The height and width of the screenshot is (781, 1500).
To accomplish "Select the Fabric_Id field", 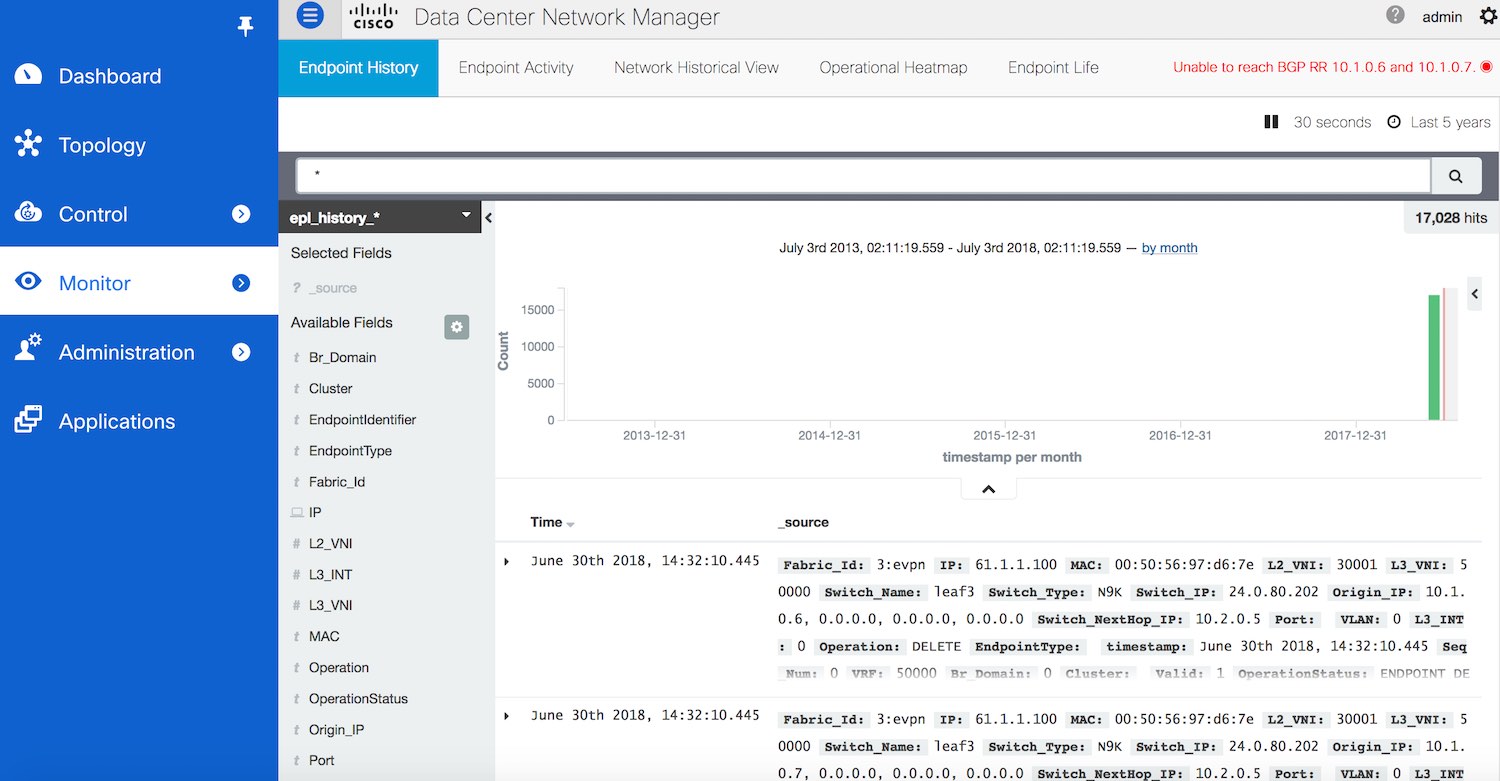I will pyautogui.click(x=337, y=481).
